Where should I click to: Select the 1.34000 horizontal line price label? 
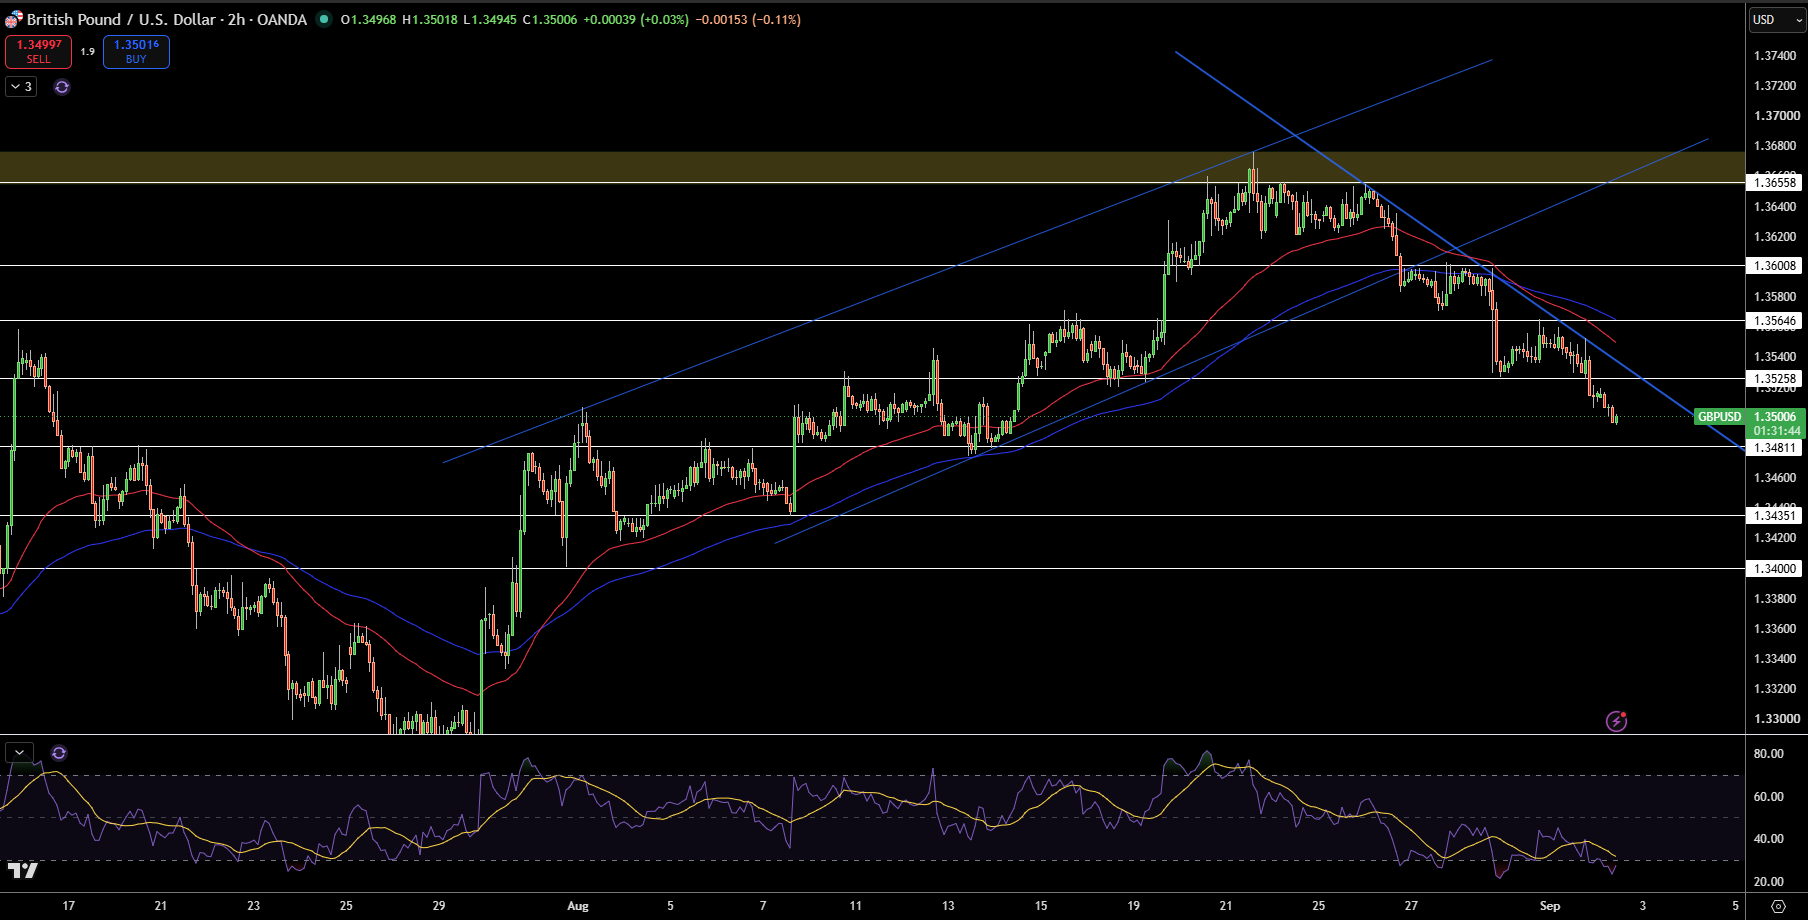click(x=1775, y=569)
